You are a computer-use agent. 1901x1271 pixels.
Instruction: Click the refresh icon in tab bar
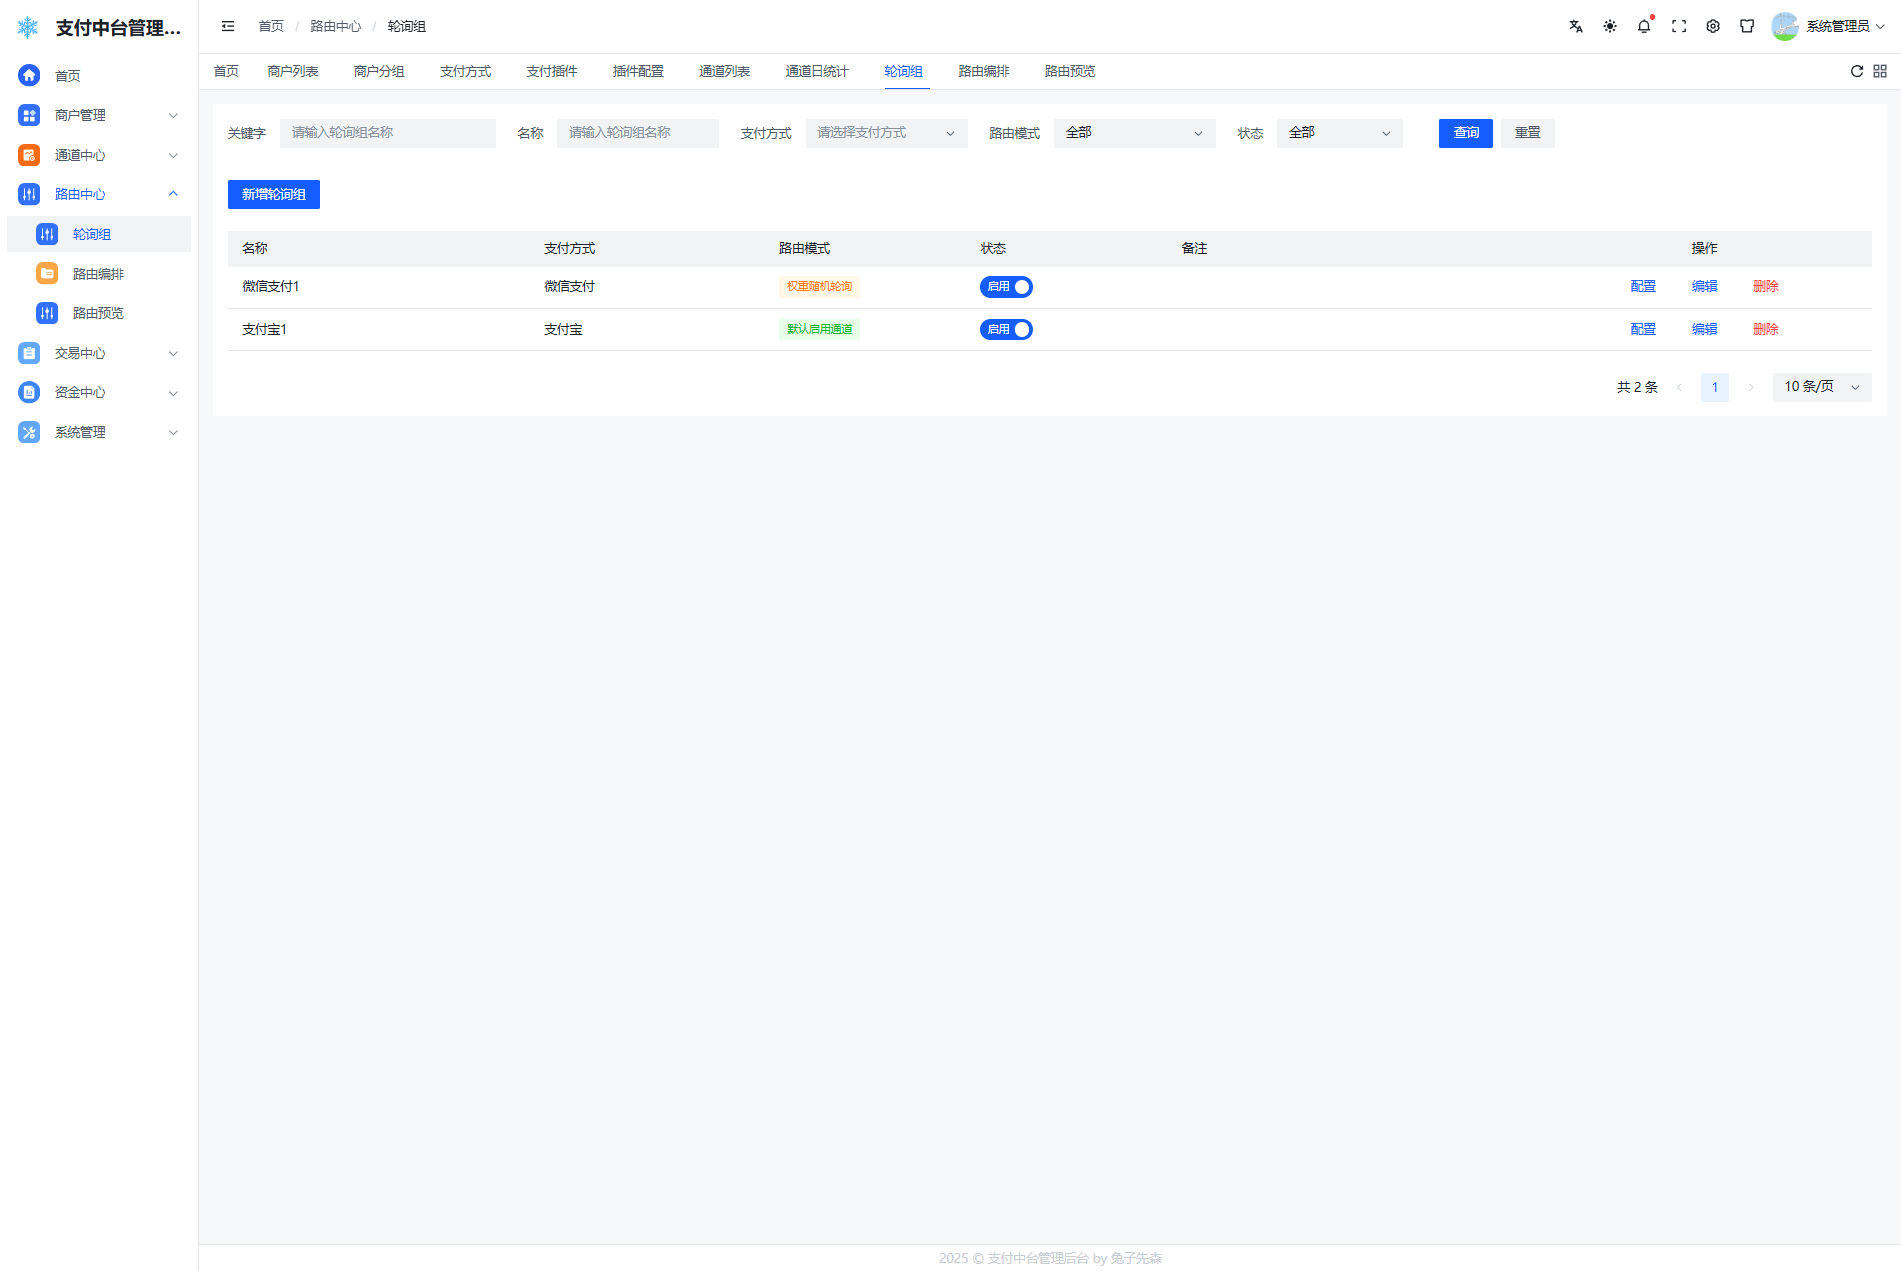(x=1857, y=71)
